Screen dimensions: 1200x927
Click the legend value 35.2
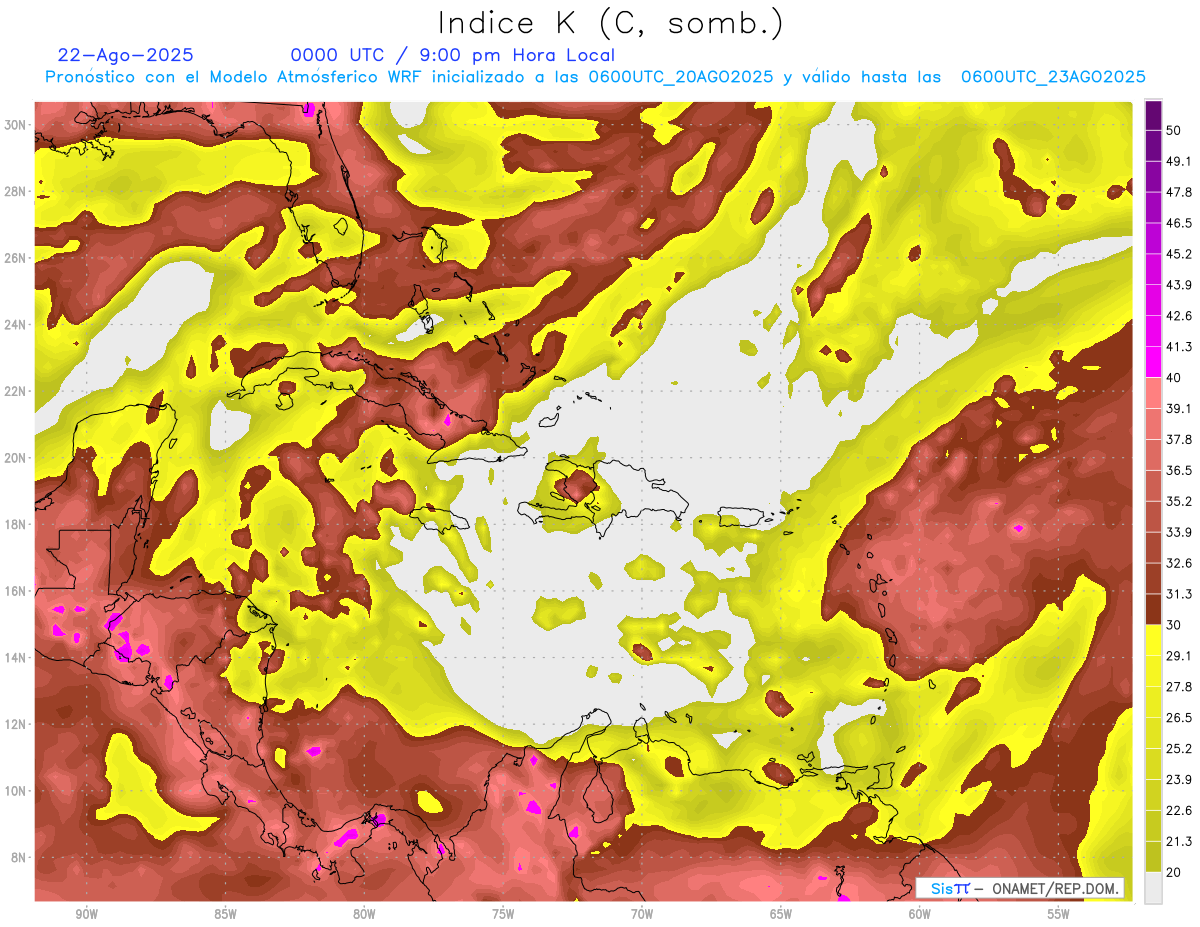[x=1179, y=501]
